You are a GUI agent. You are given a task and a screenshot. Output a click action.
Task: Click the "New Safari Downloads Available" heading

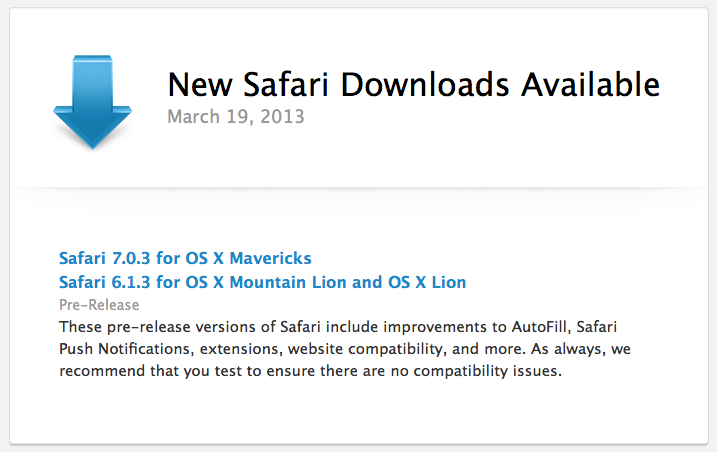(x=413, y=83)
